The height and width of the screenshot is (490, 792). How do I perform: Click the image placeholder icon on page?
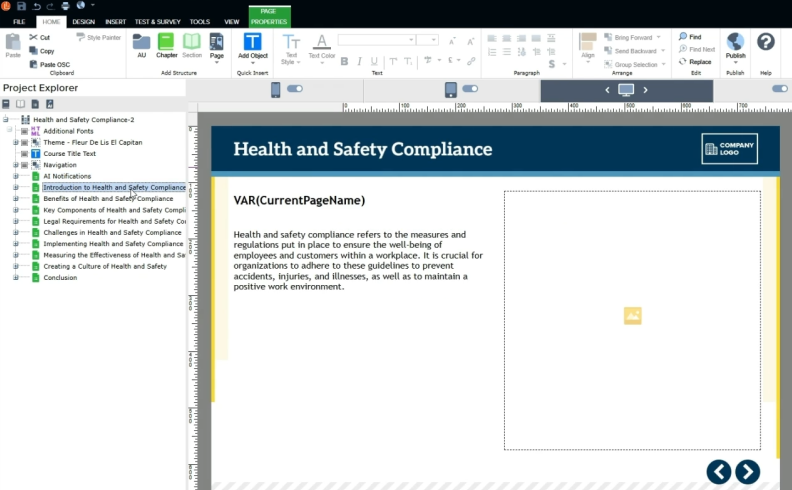632,316
